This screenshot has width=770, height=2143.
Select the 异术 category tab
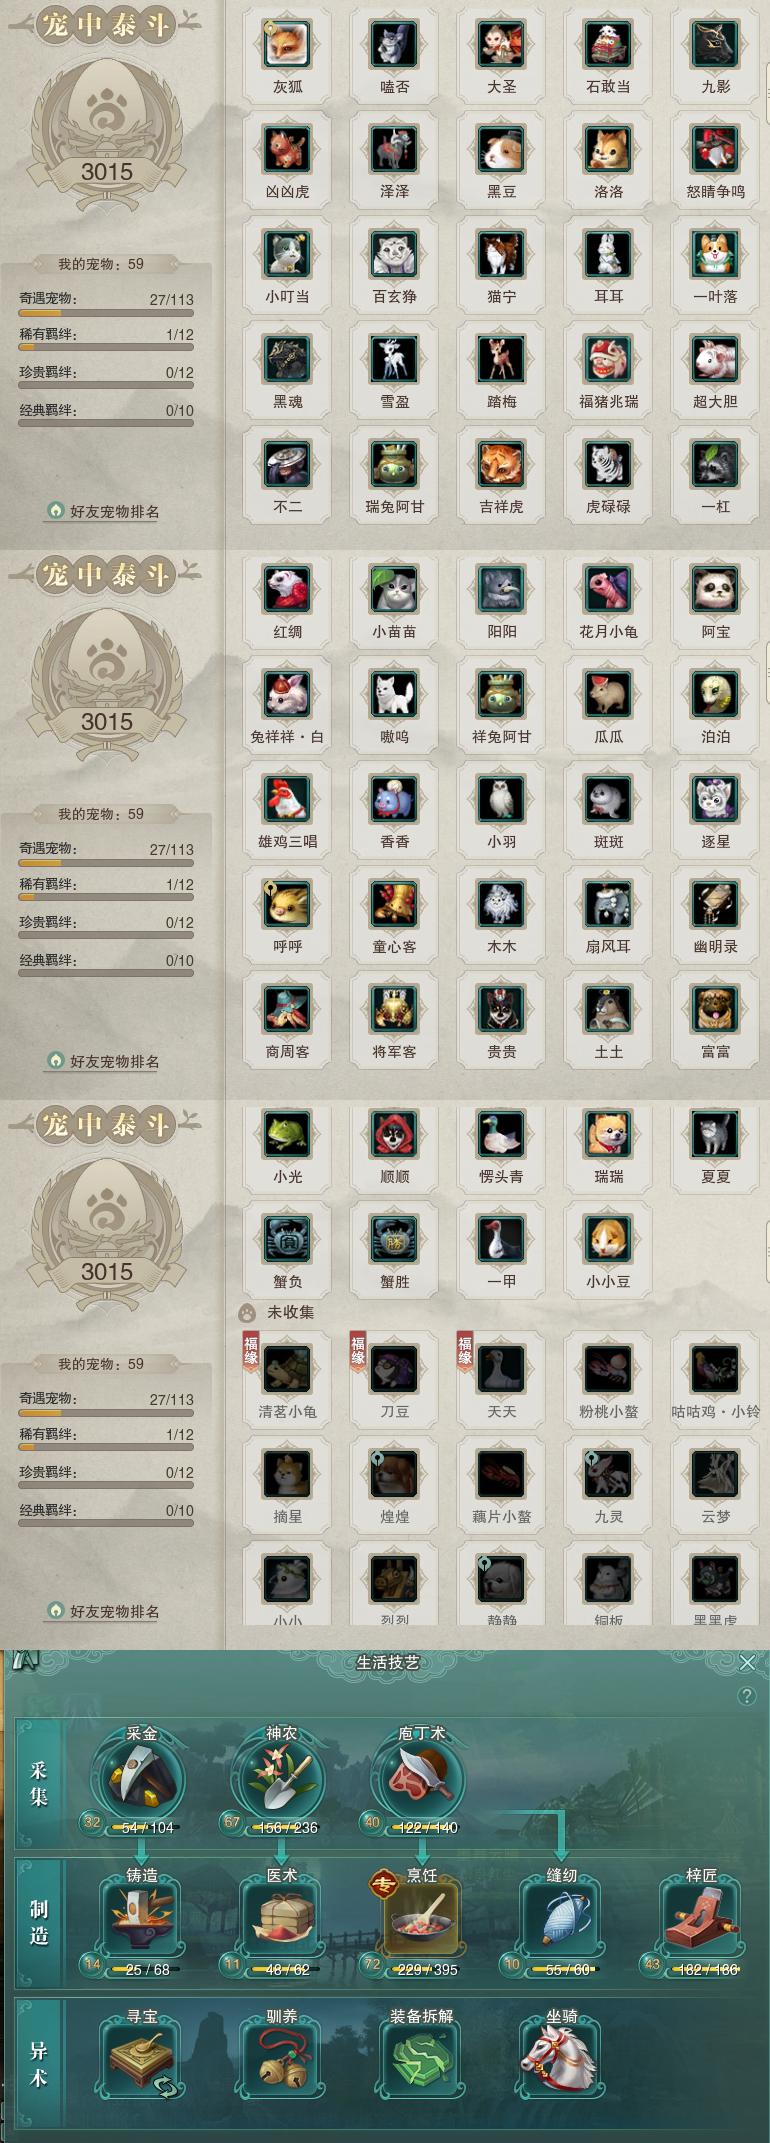pyautogui.click(x=39, y=2063)
